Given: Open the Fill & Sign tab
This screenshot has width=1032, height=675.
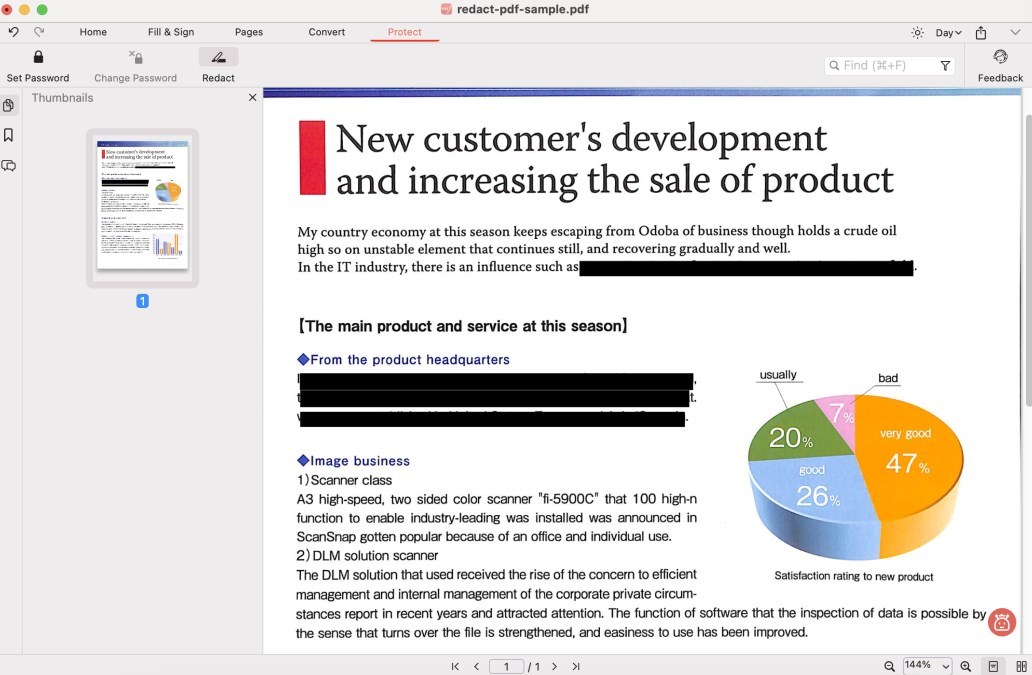Looking at the screenshot, I should click(x=169, y=31).
